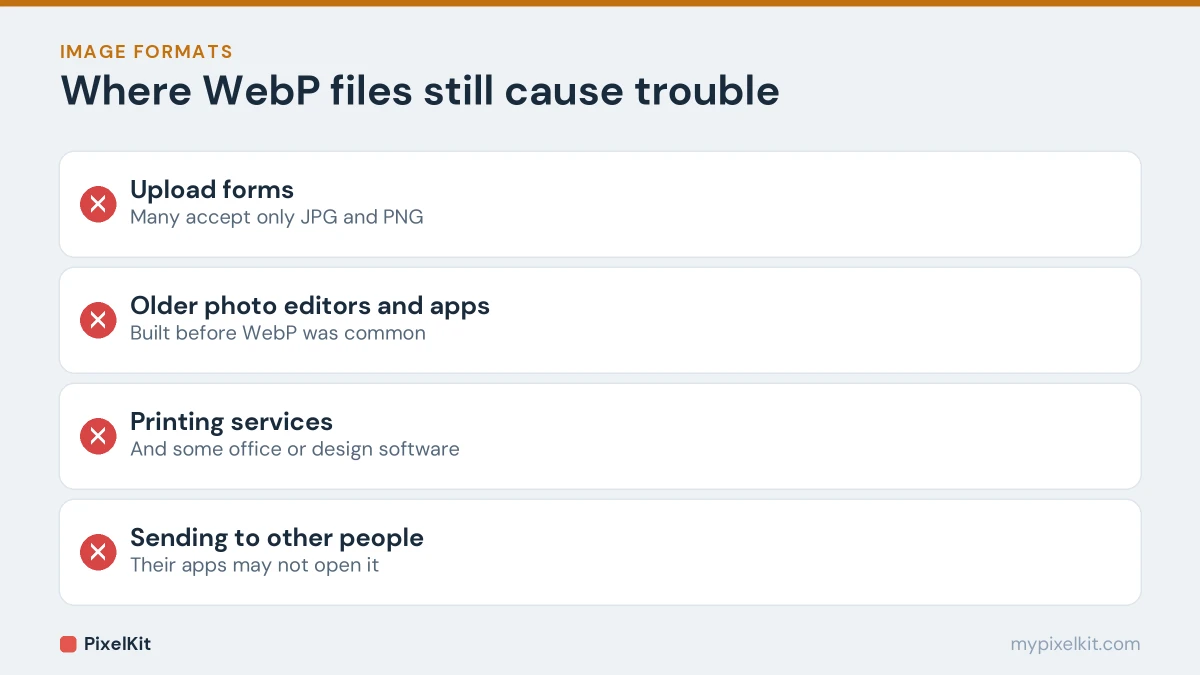
Task: Click the red PixelKit logo square
Action: [x=68, y=644]
